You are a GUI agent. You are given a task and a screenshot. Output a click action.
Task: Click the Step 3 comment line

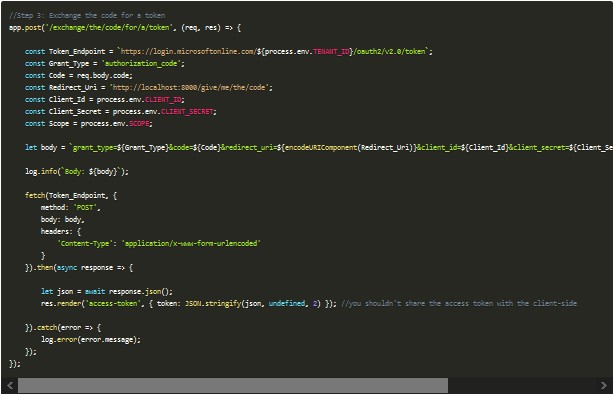pos(87,16)
